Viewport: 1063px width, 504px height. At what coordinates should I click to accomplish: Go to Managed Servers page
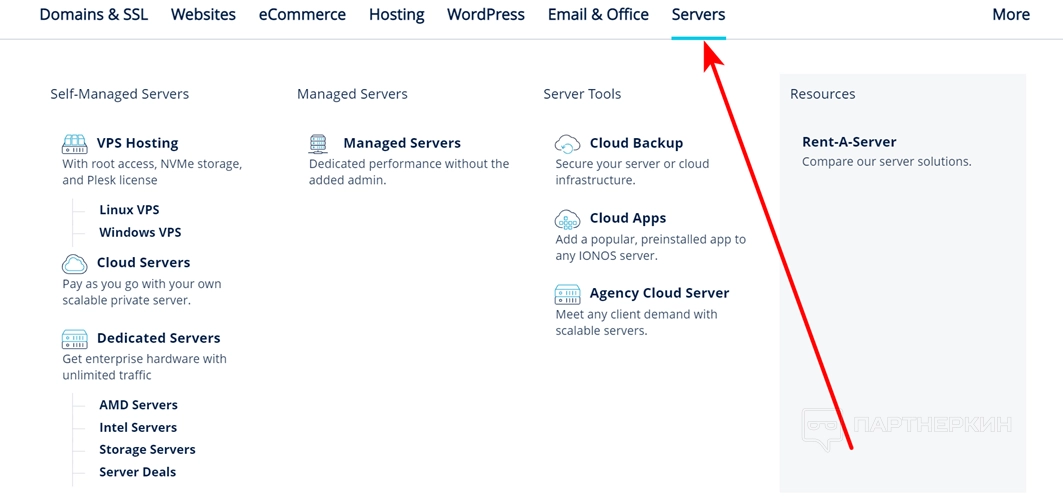[402, 143]
